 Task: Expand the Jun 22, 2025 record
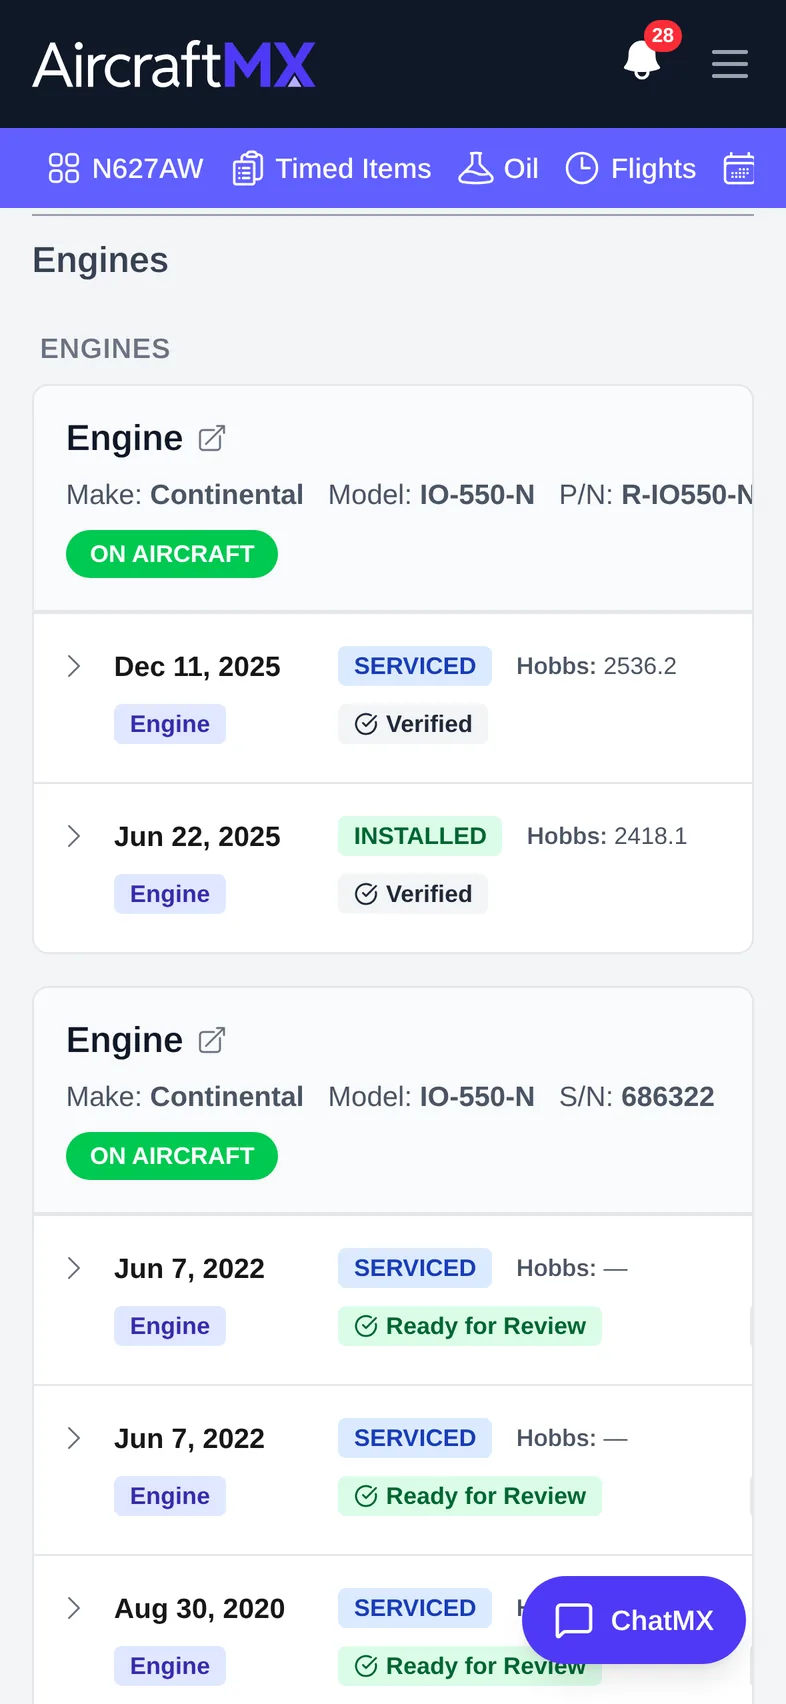pyautogui.click(x=74, y=836)
